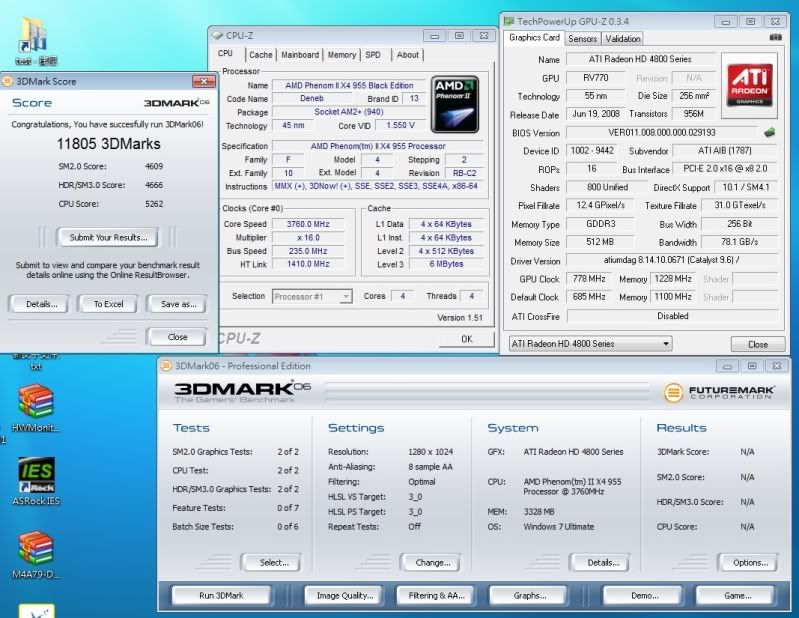Click the Windows 7 Ultimate OS text

coord(558,527)
